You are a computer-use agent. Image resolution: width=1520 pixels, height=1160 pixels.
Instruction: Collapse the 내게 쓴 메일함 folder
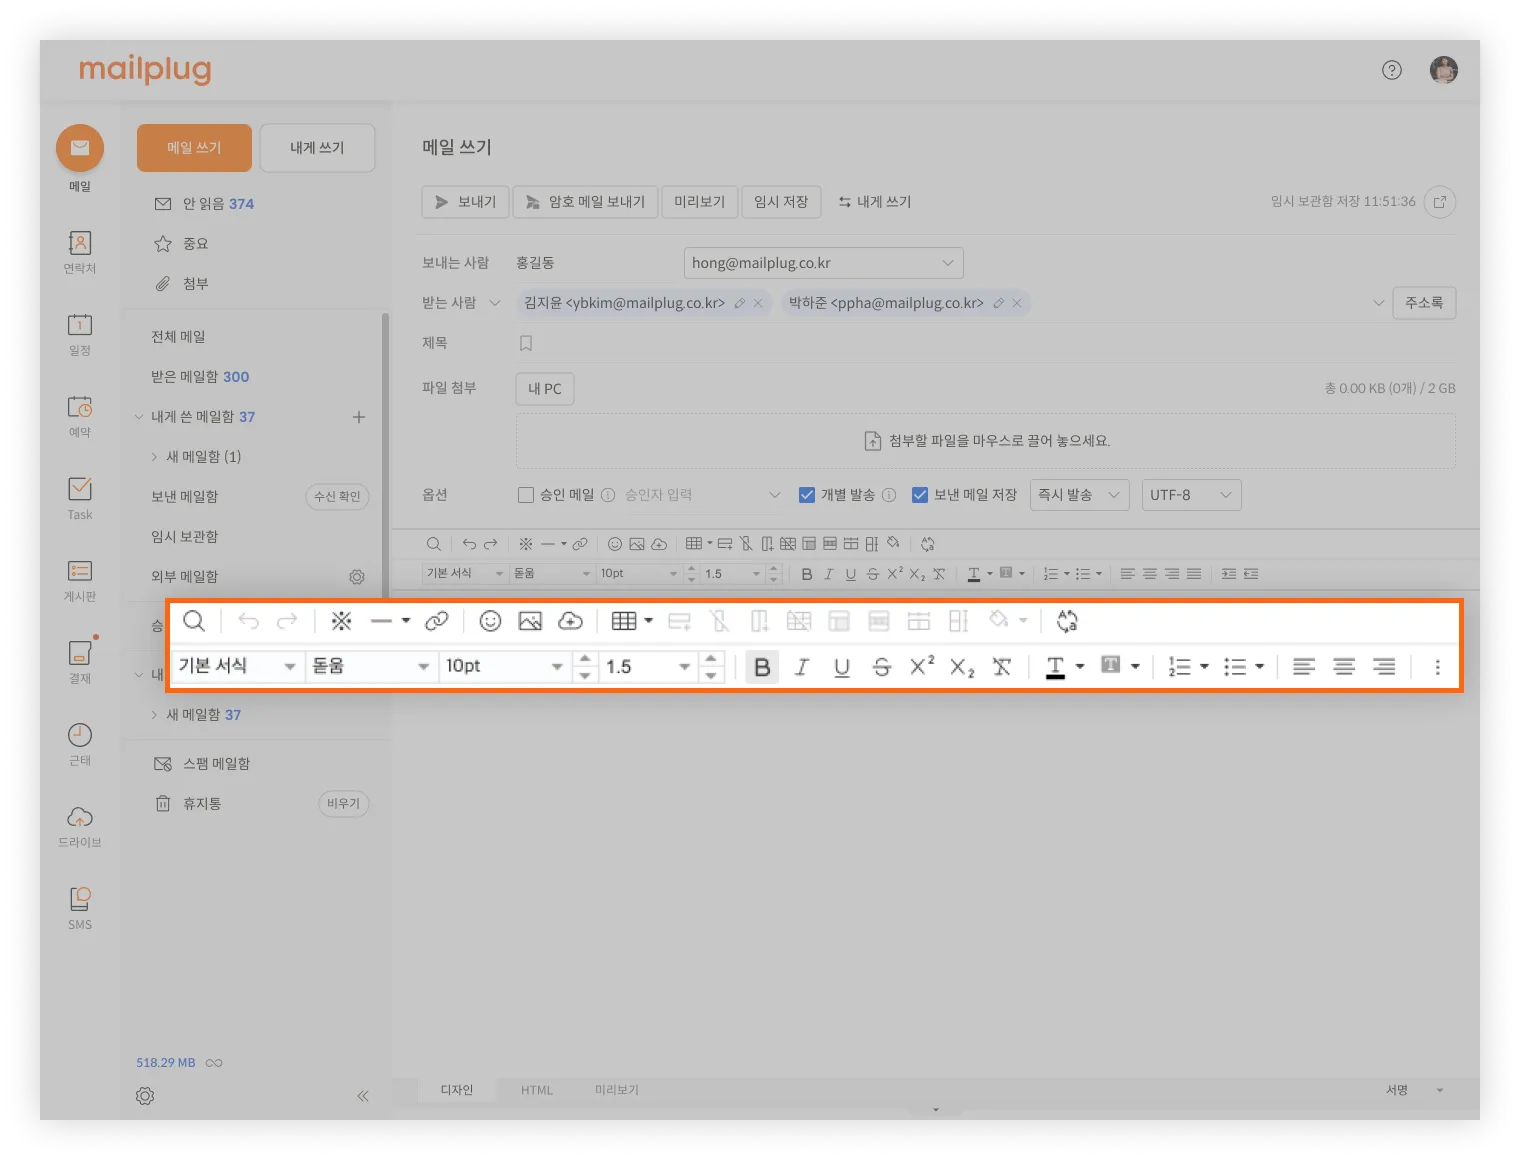(139, 417)
